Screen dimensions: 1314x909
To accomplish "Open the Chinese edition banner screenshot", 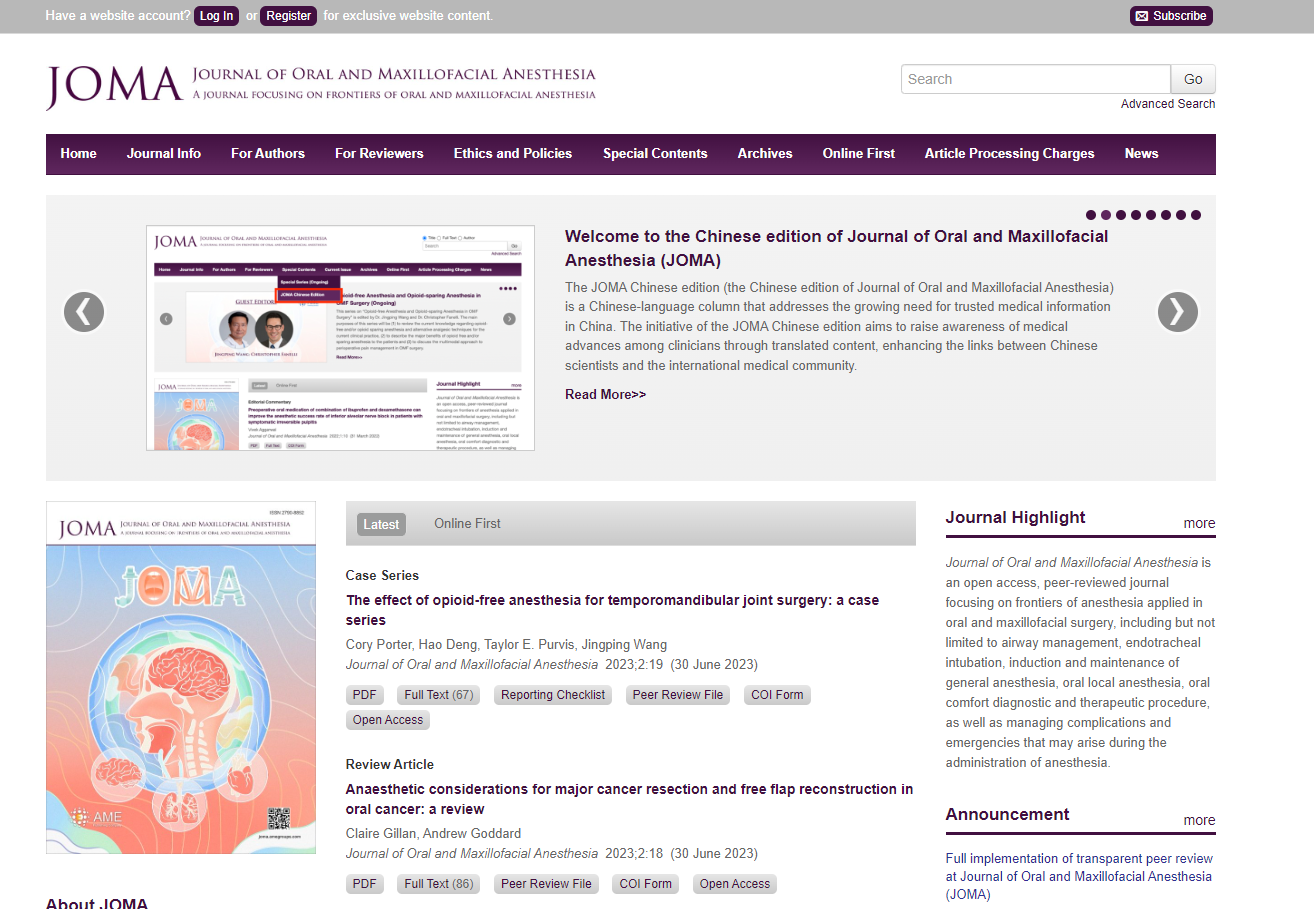I will point(340,338).
